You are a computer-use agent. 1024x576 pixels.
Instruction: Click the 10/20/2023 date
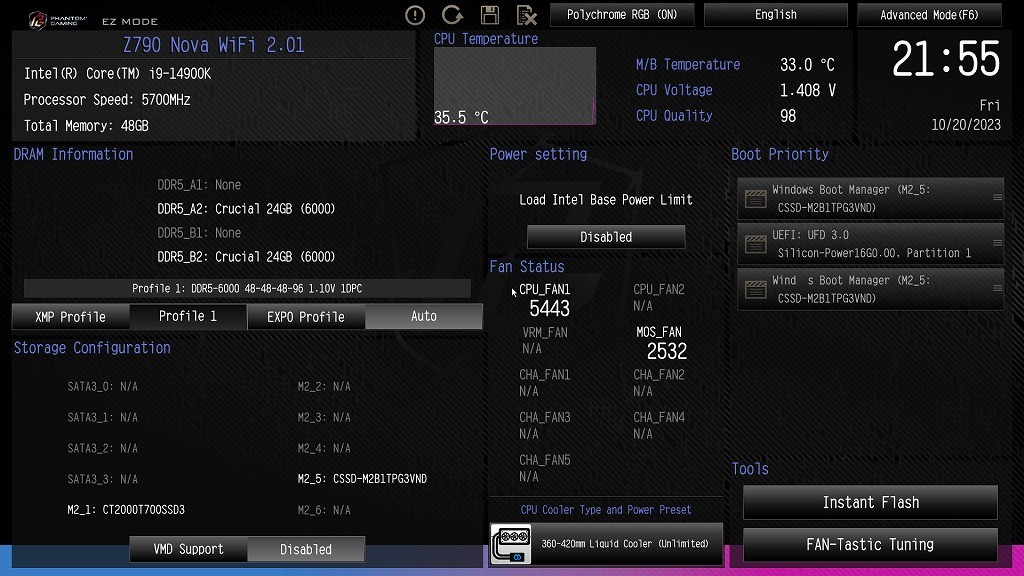pos(966,125)
